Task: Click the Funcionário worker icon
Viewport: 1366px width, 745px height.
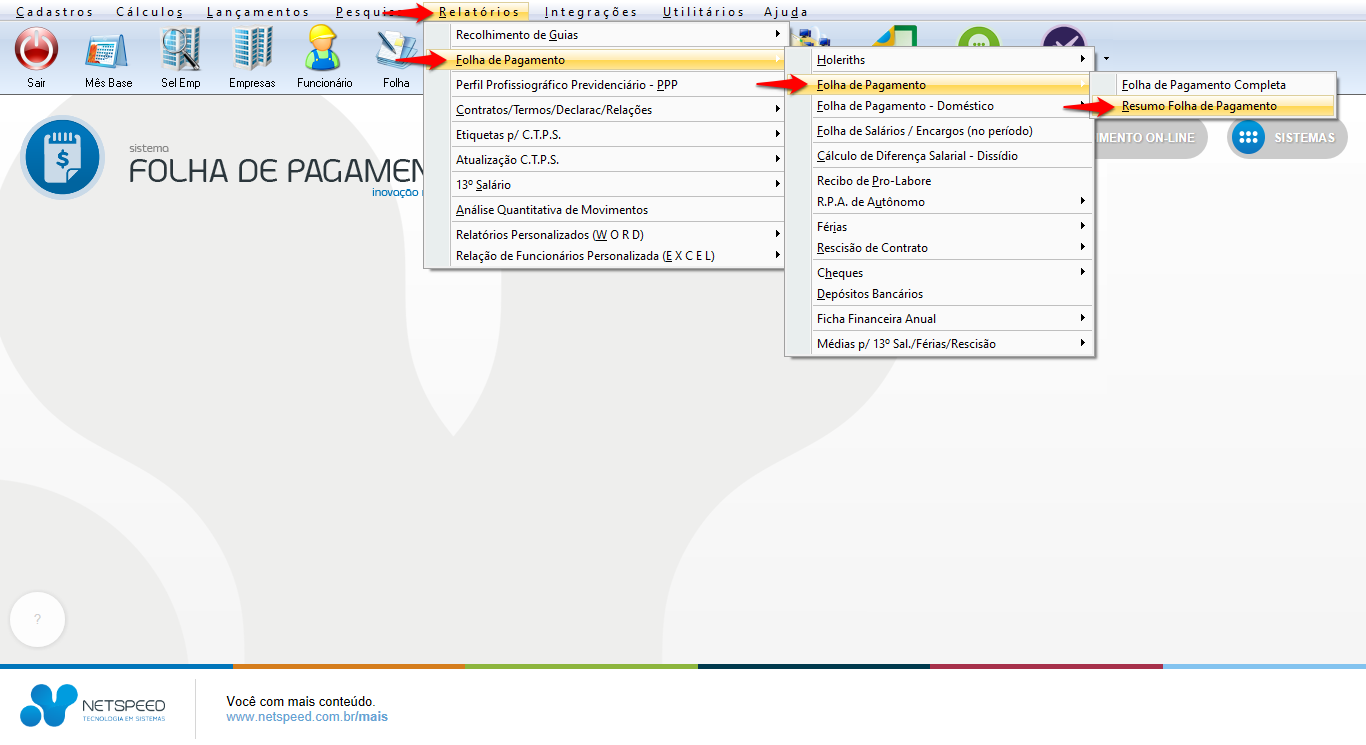Action: click(x=324, y=49)
